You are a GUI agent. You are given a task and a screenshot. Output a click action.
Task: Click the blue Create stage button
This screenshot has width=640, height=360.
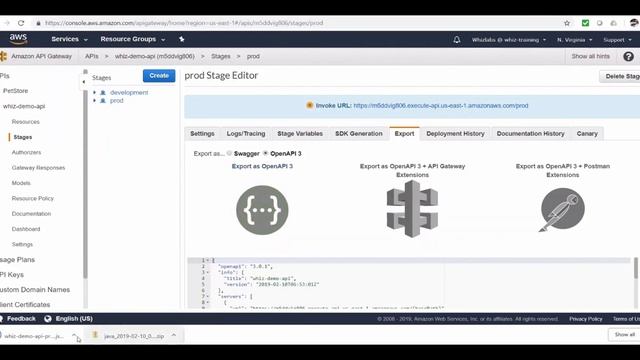159,76
